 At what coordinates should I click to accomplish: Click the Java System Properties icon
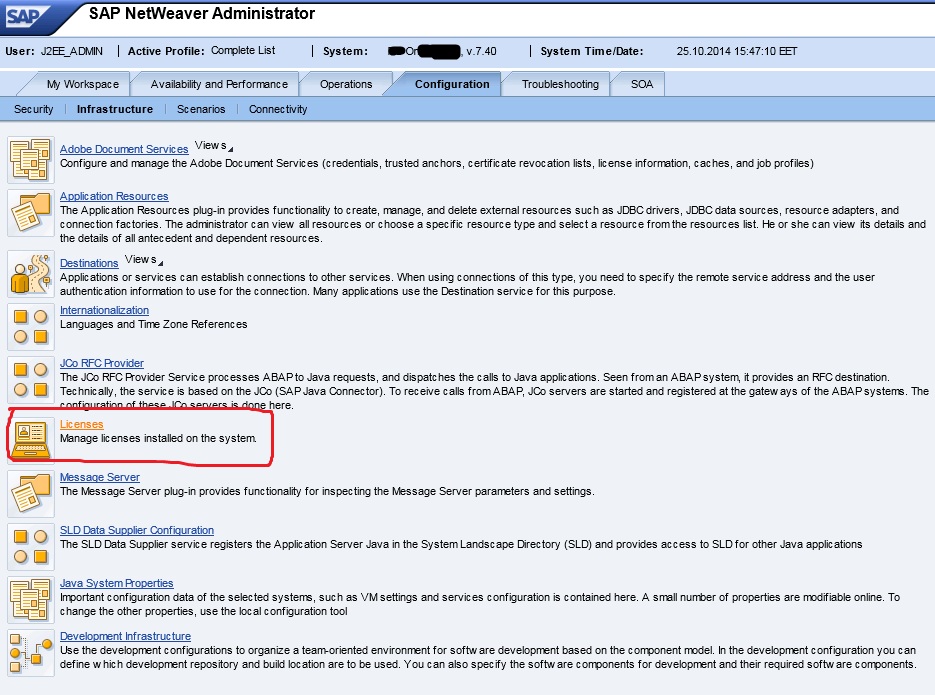(30, 600)
